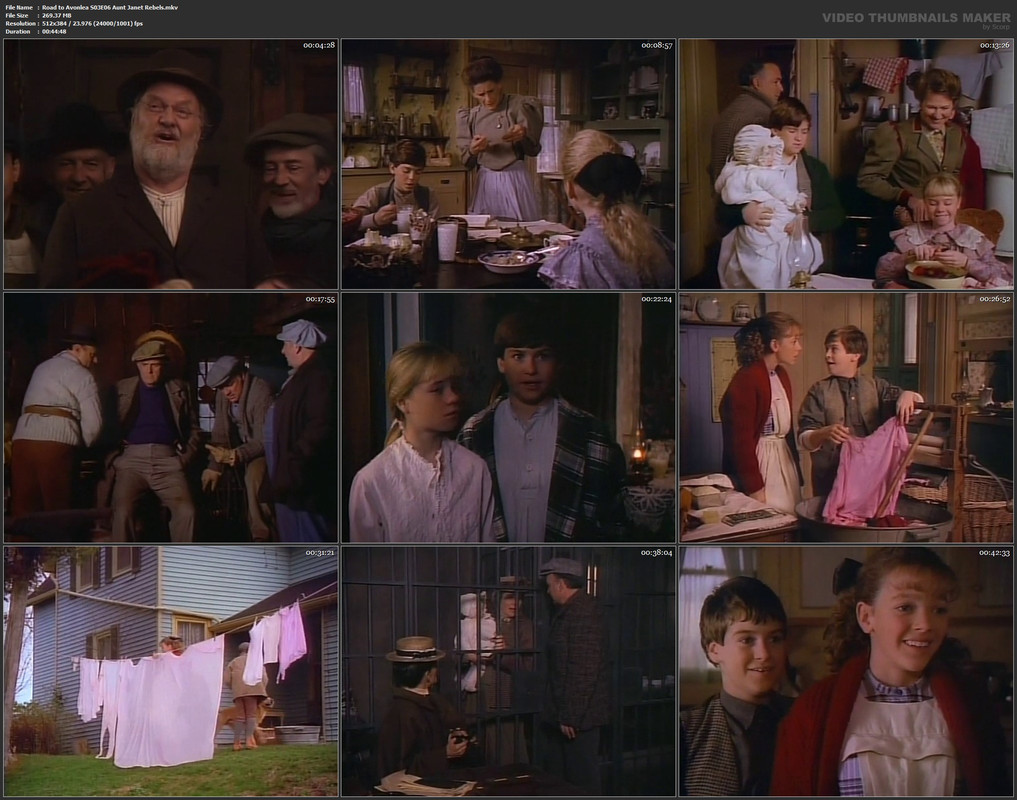Viewport: 1017px width, 800px height.
Task: Click the 00:22:24 timestamp label
Action: (656, 299)
